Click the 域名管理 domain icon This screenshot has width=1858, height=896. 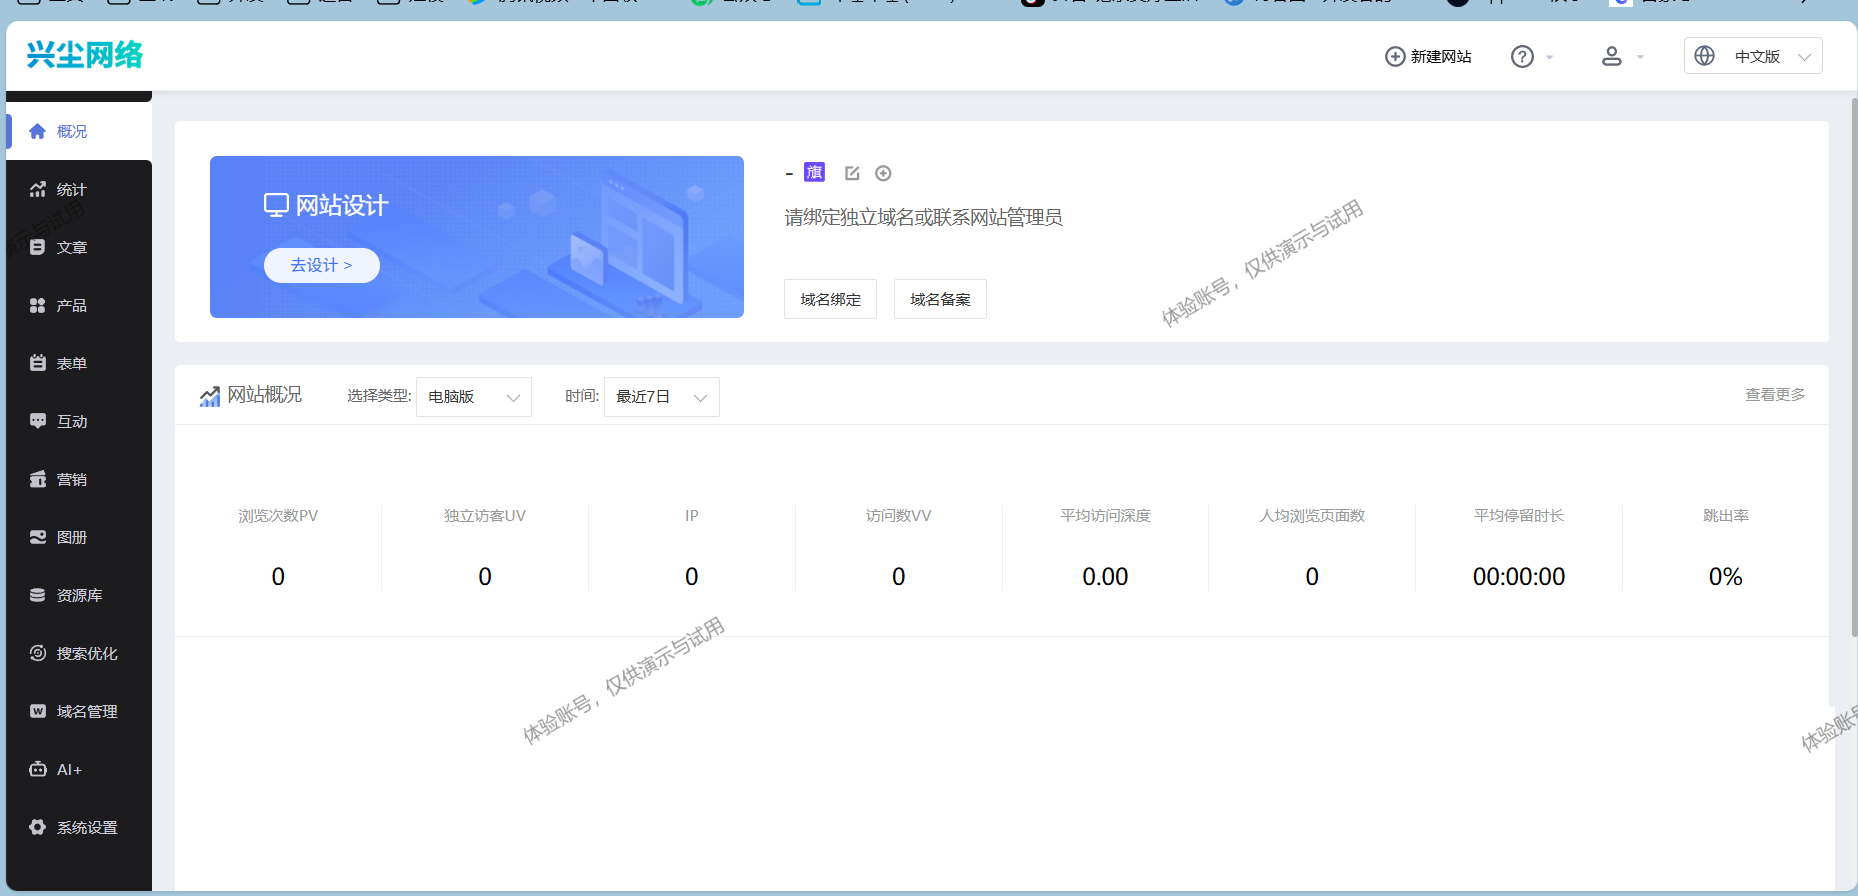click(38, 711)
